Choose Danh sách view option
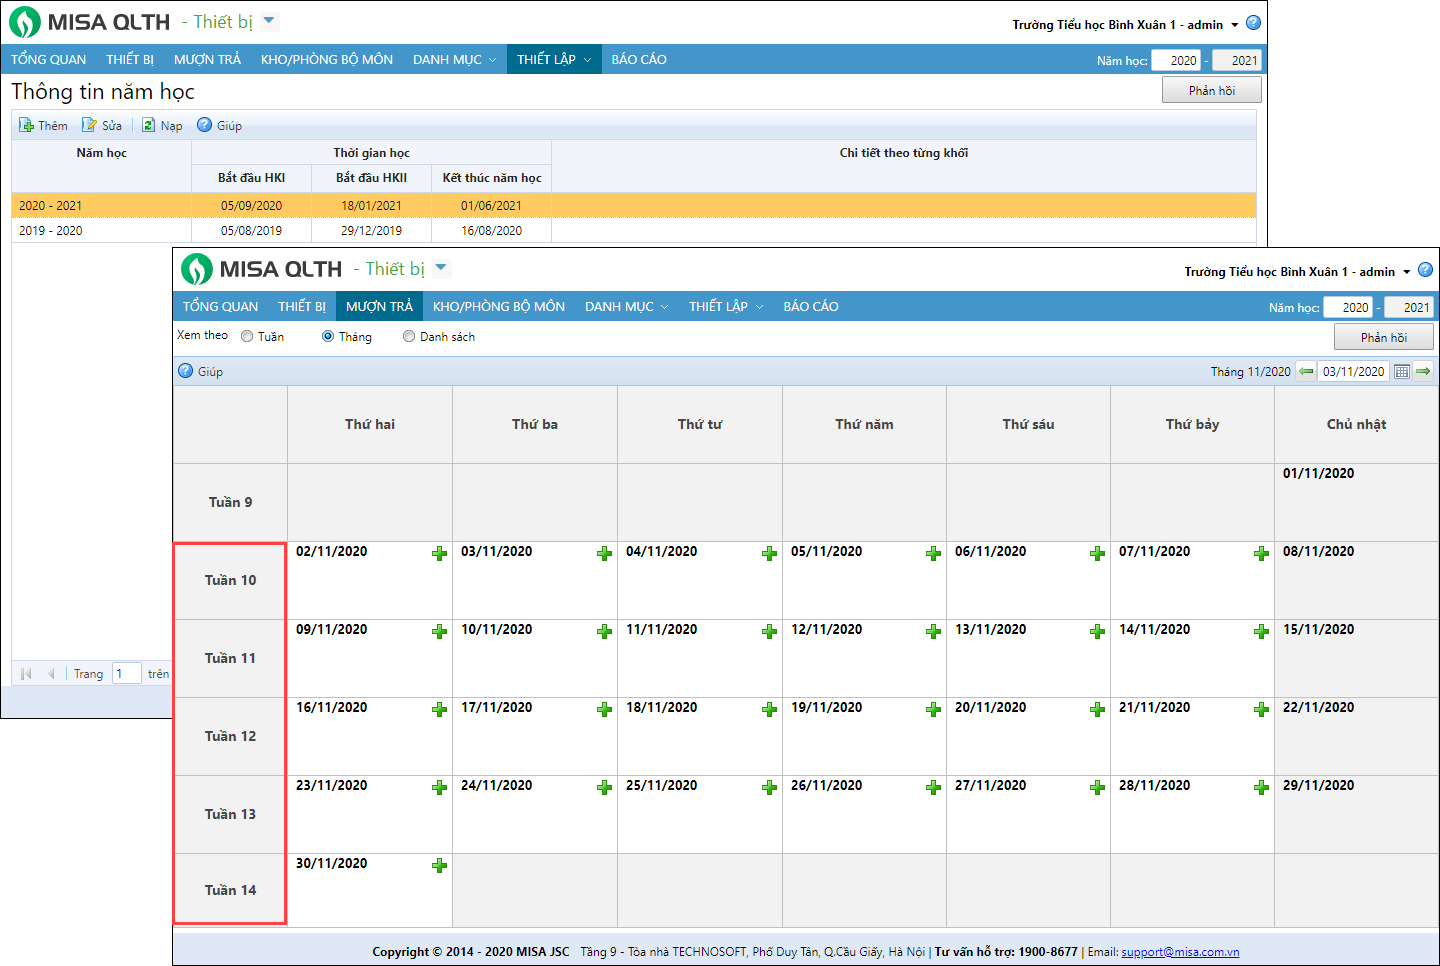The height and width of the screenshot is (966, 1440). pyautogui.click(x=409, y=337)
